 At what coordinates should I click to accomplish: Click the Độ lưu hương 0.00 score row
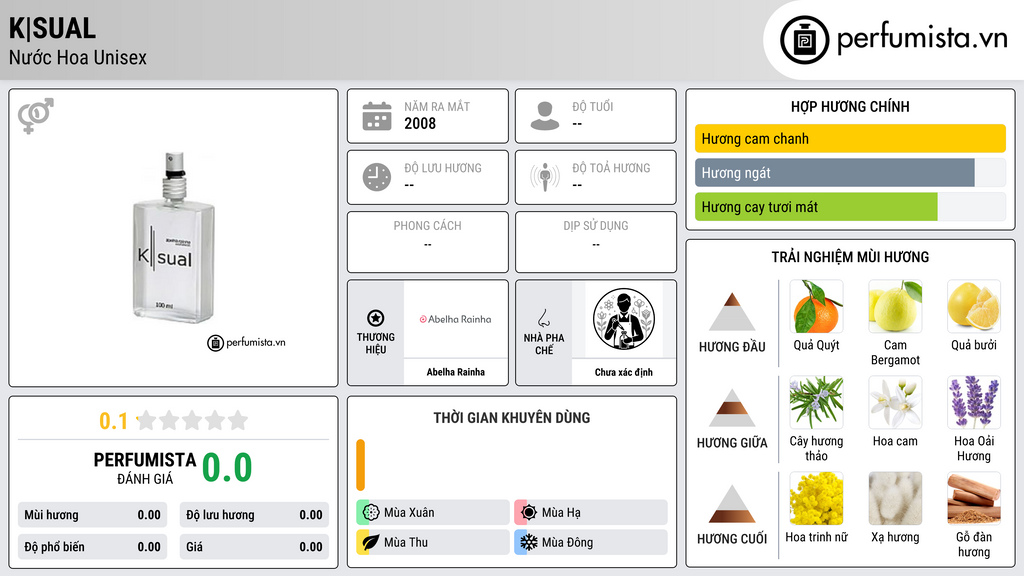[254, 515]
